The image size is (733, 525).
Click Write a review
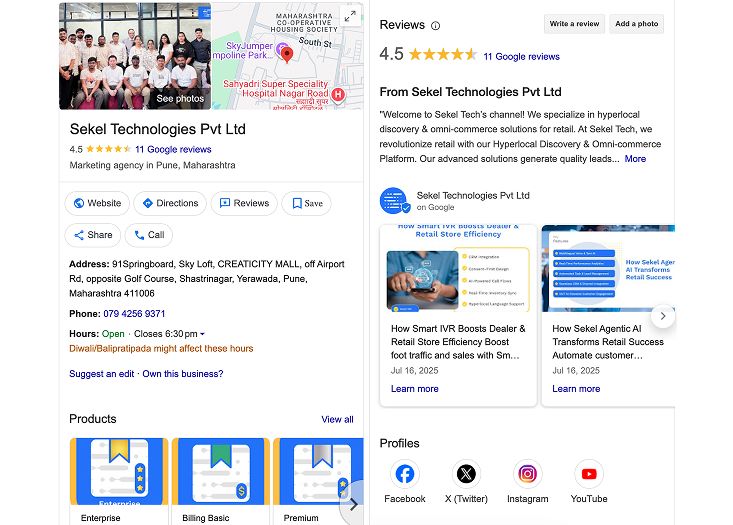[x=574, y=24]
